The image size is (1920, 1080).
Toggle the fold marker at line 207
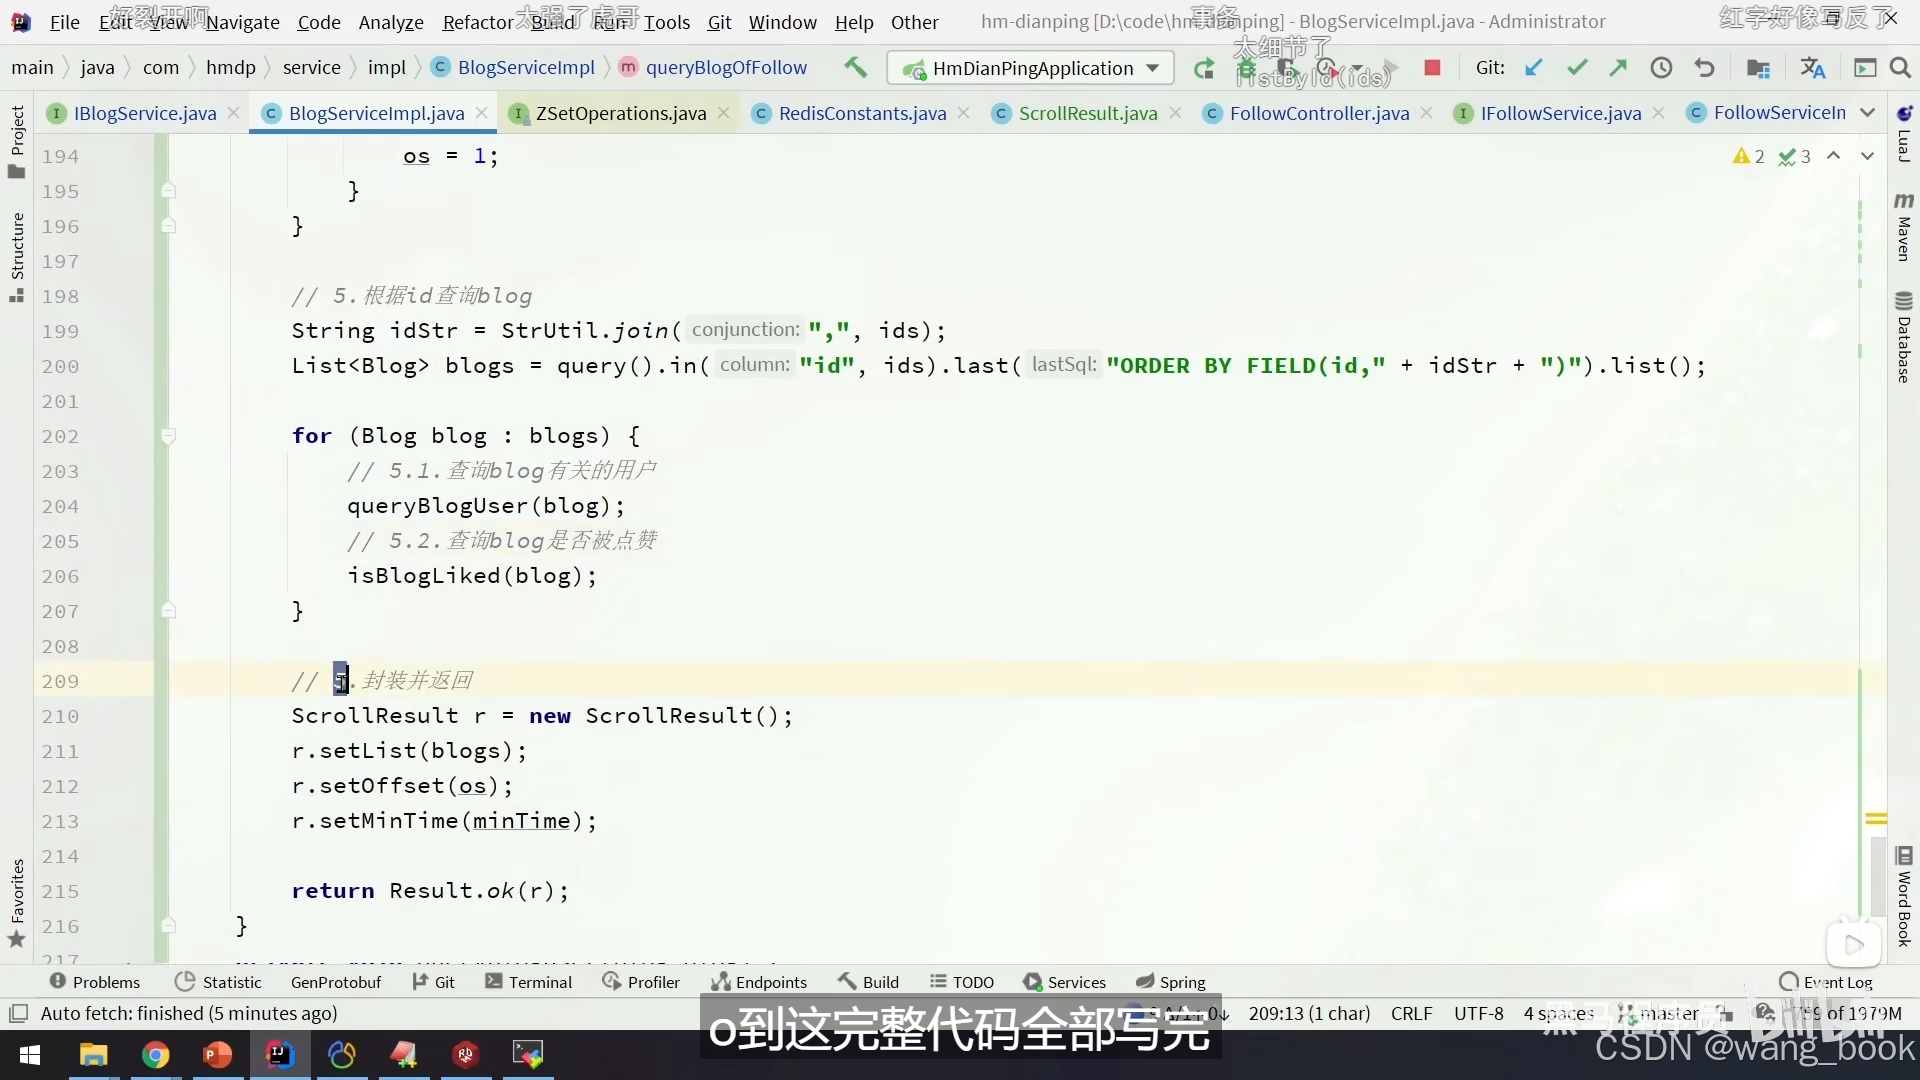(x=168, y=610)
